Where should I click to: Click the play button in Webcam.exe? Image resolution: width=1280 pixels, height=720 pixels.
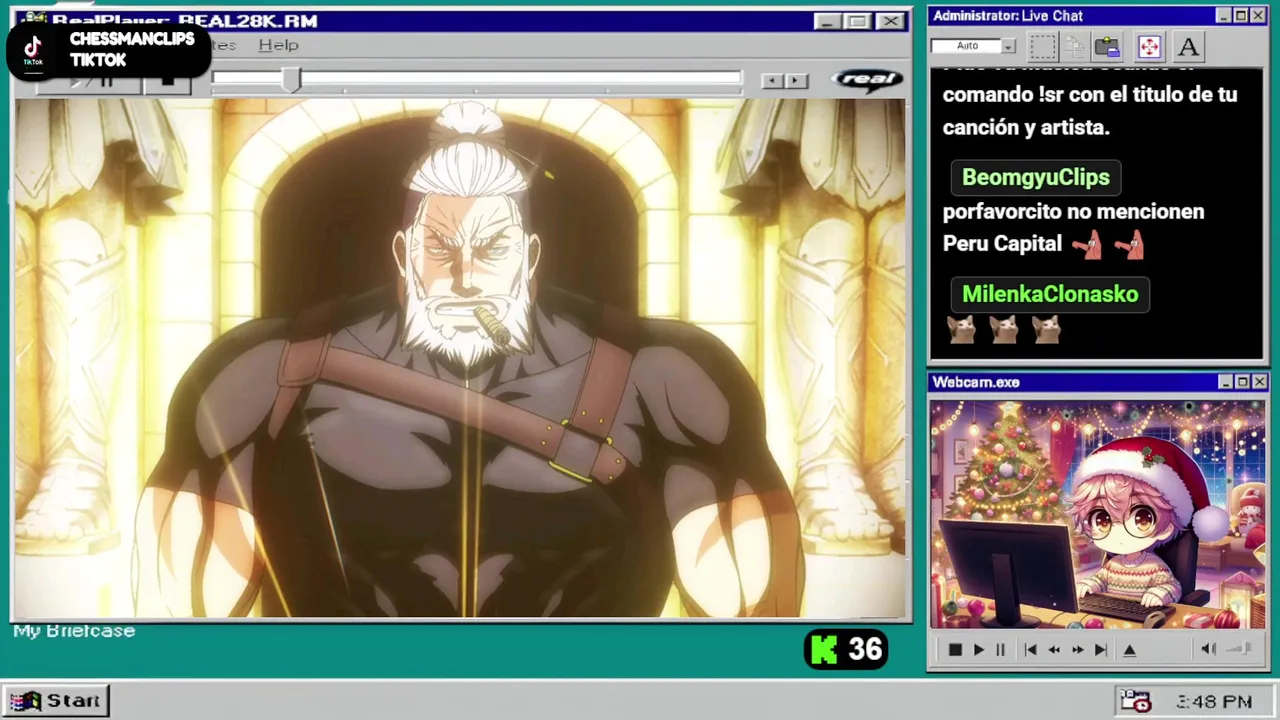[978, 650]
